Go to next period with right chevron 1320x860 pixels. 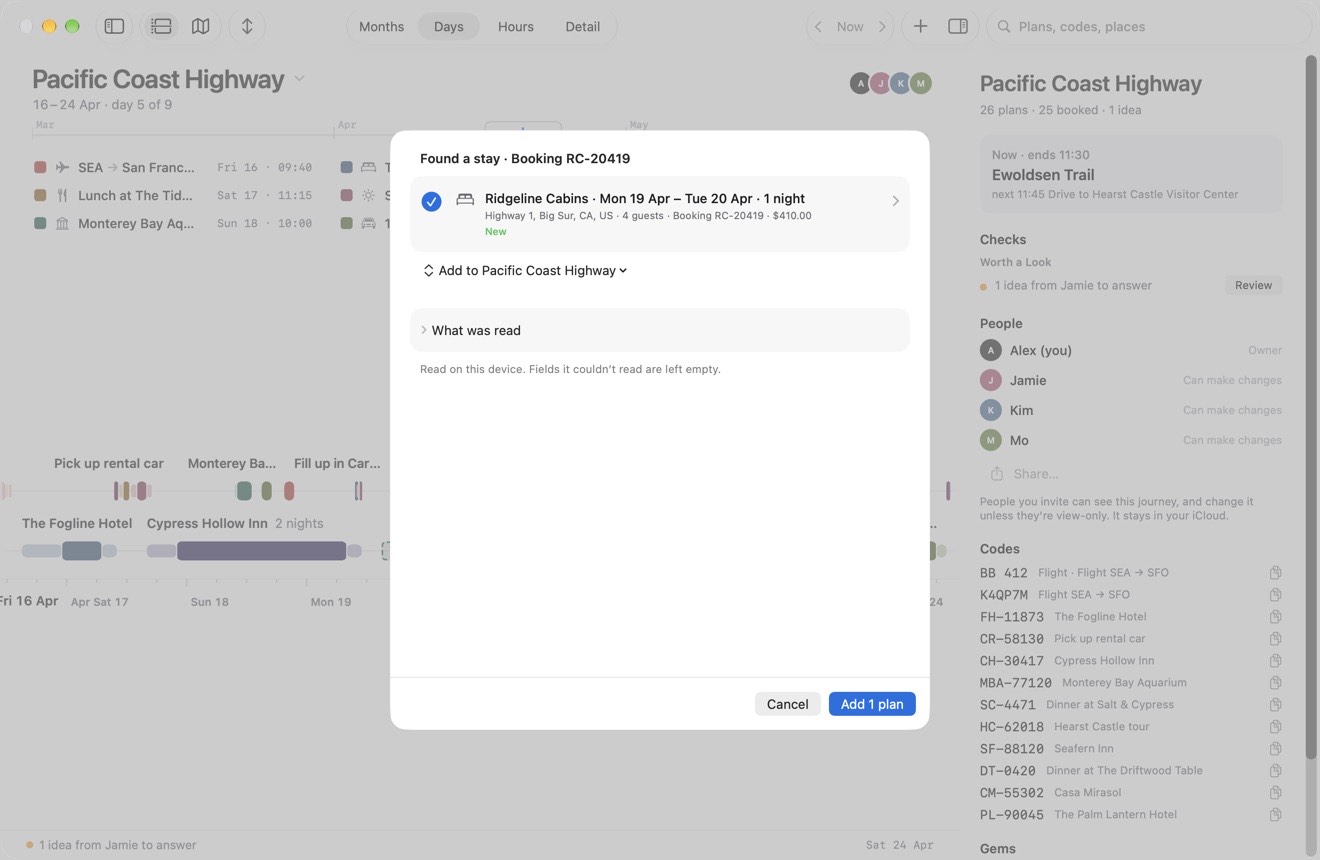(x=882, y=26)
